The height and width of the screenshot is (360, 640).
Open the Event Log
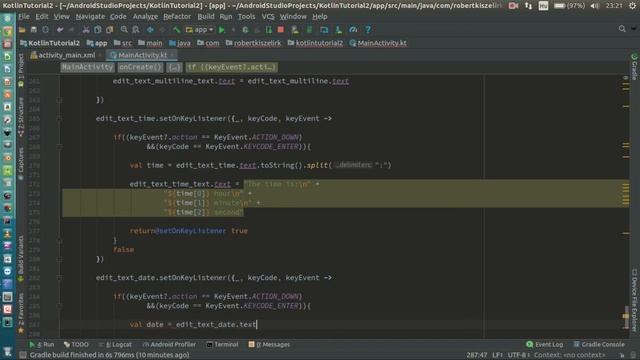[544, 344]
